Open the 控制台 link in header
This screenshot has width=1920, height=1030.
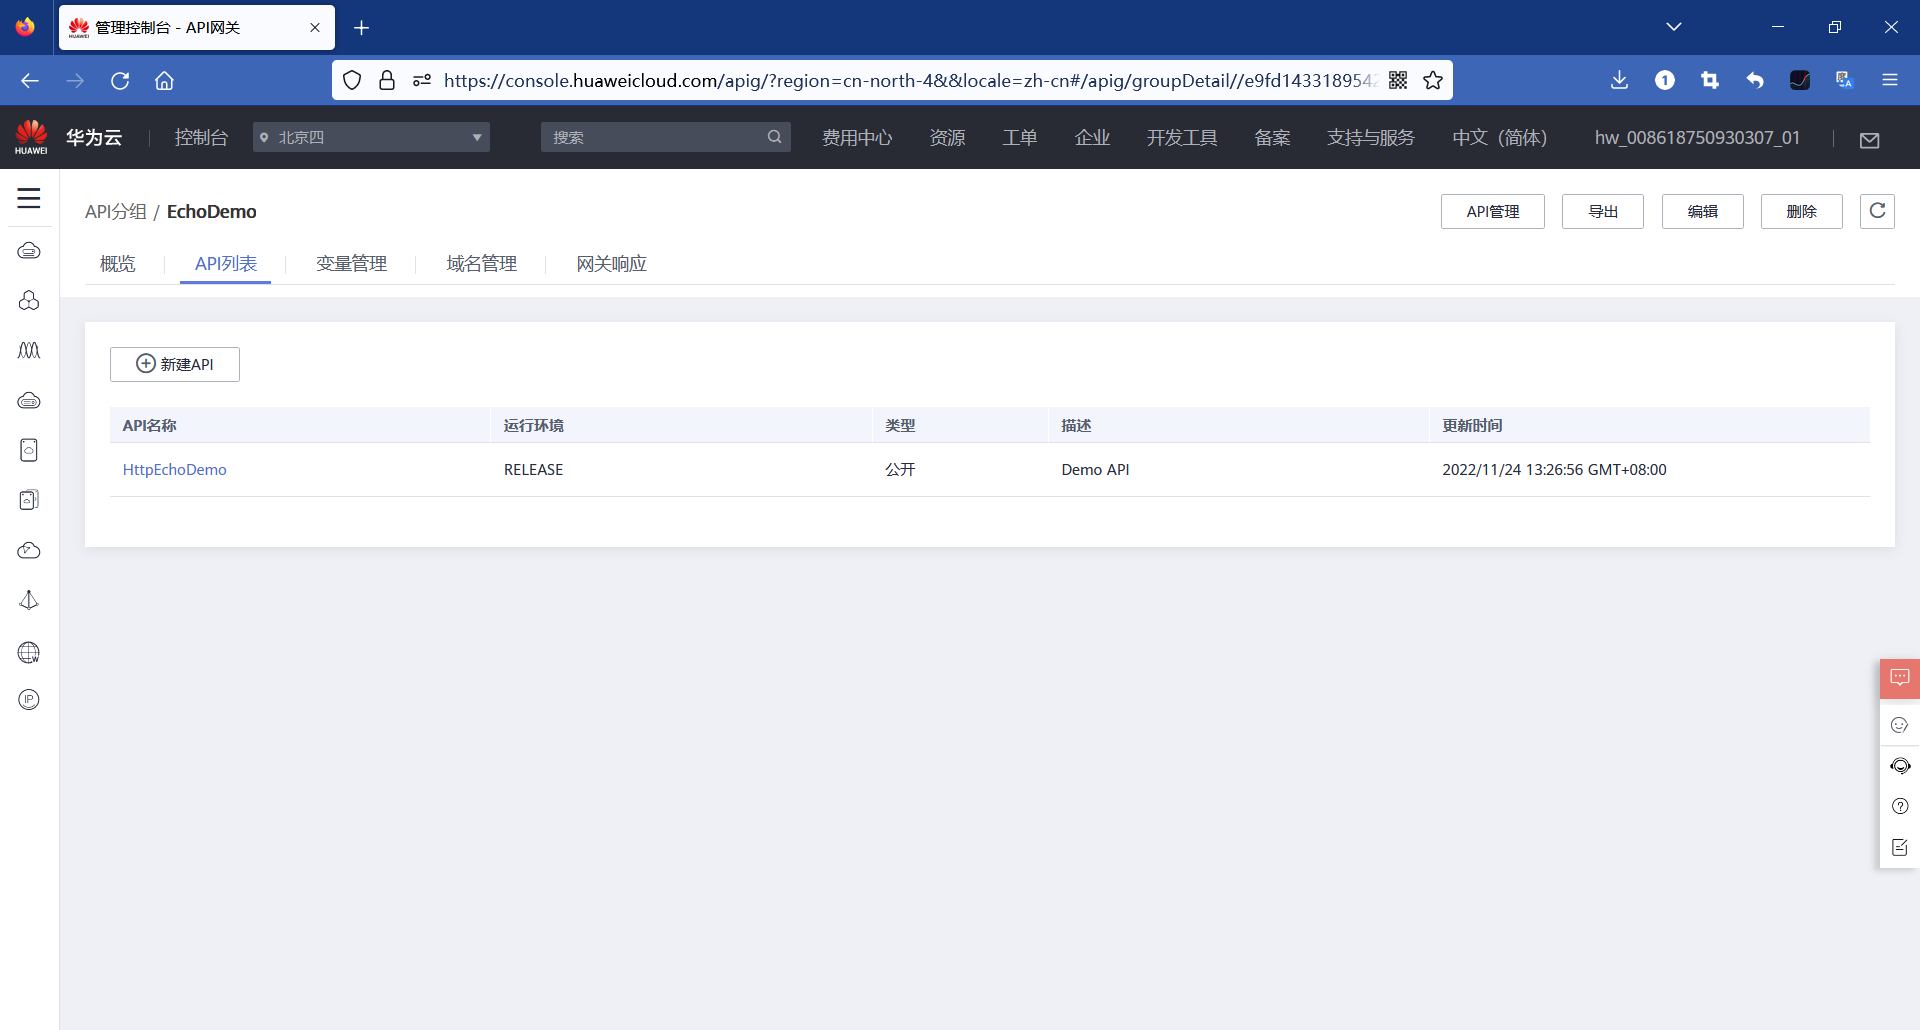coord(201,137)
